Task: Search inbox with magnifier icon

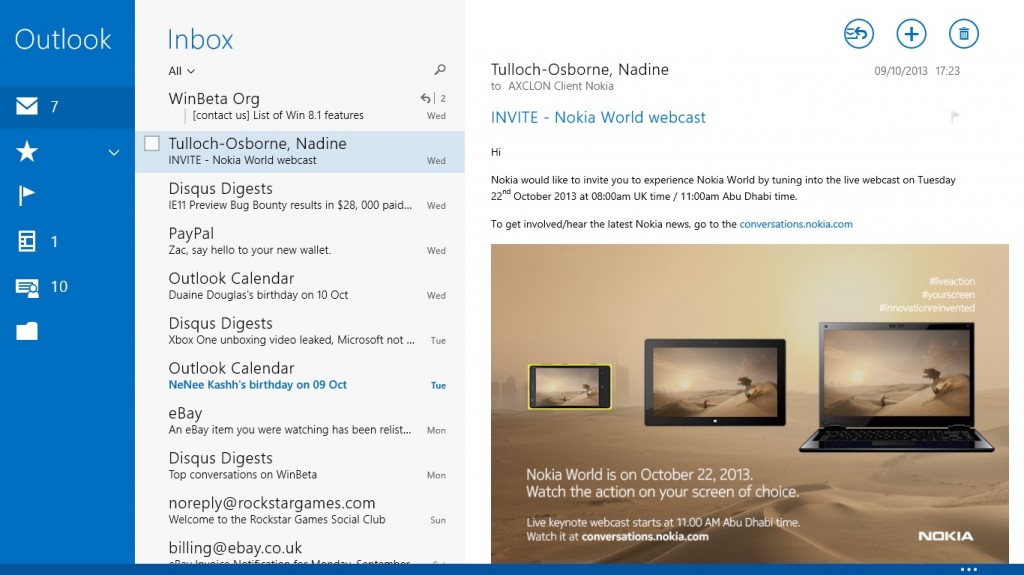Action: click(440, 69)
